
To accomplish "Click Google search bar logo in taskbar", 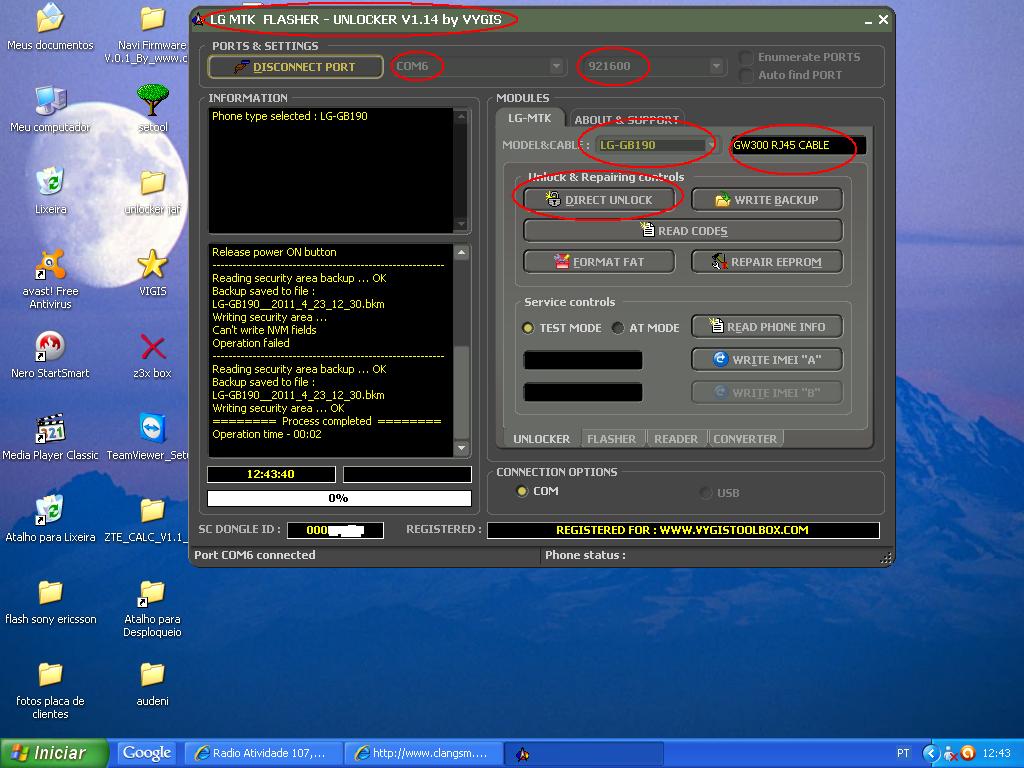I will (147, 753).
